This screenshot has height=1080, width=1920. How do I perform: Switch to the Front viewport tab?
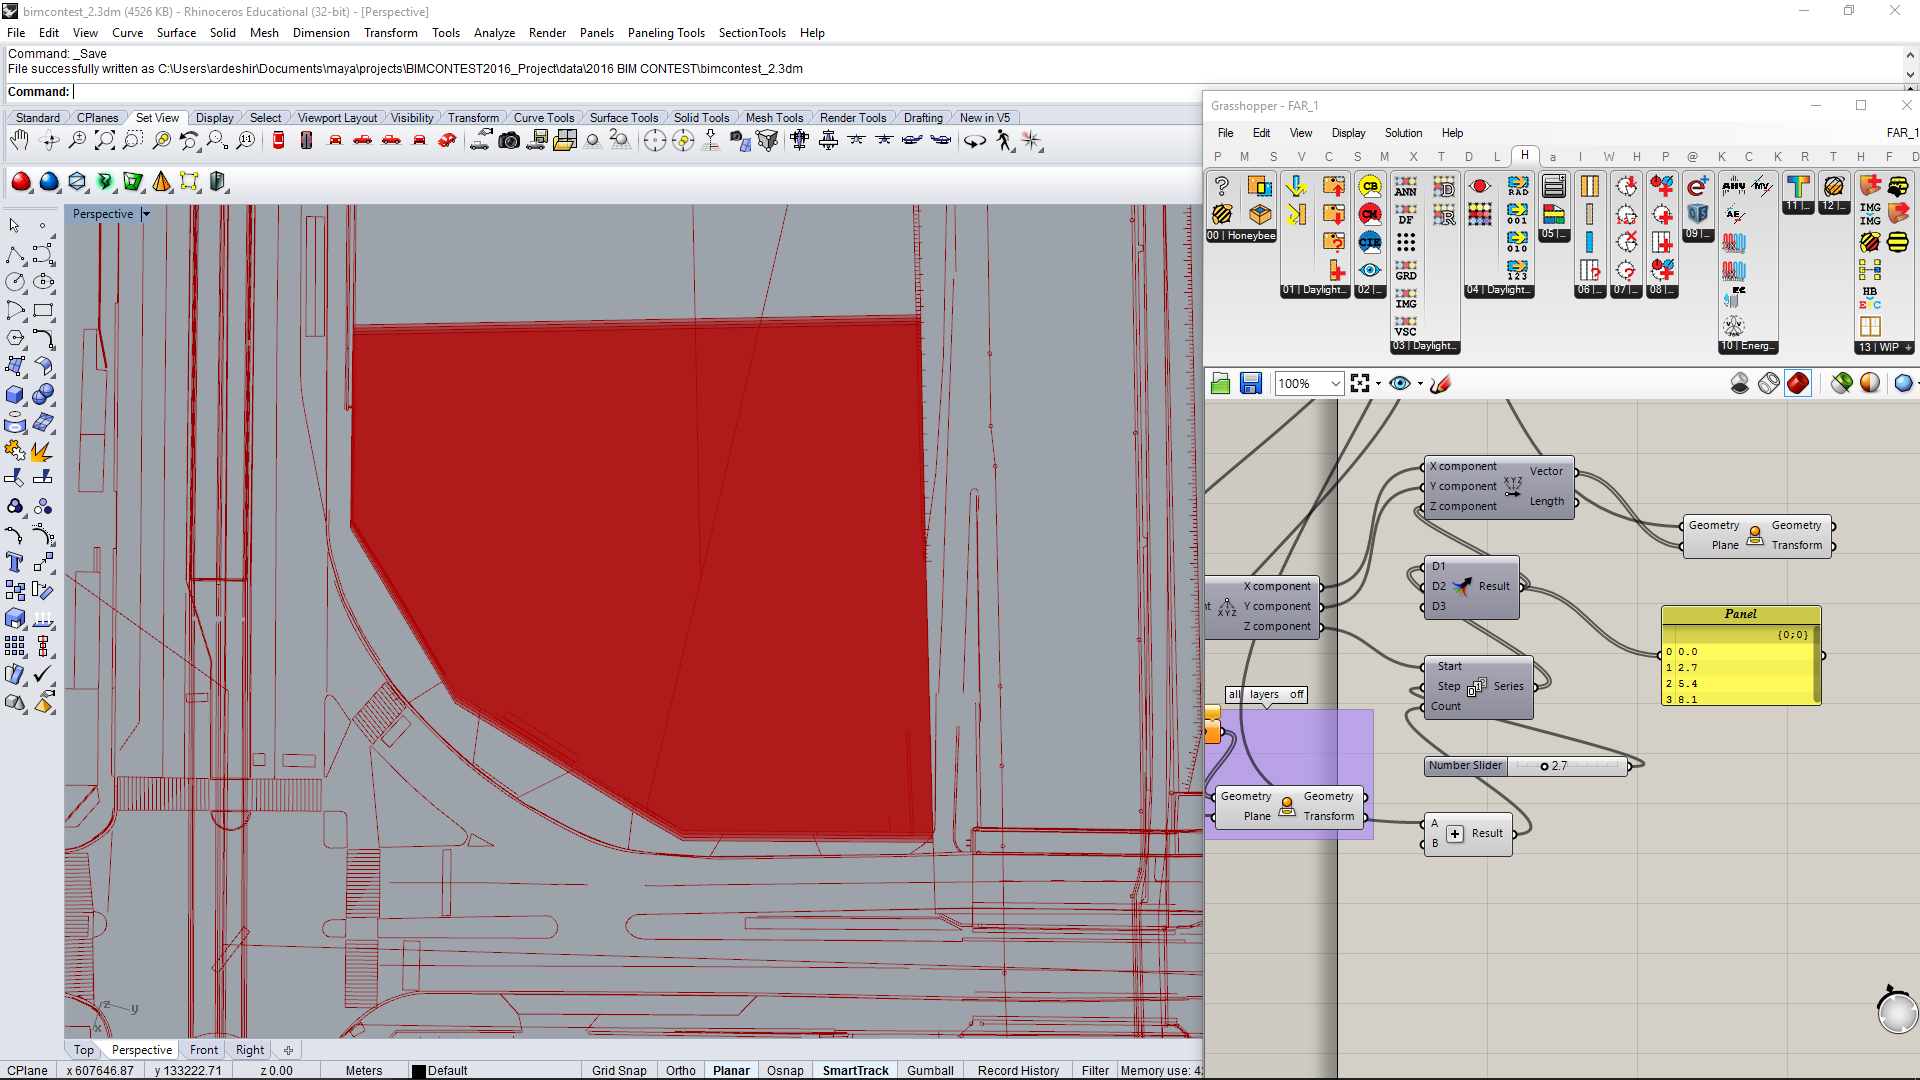(x=204, y=1050)
